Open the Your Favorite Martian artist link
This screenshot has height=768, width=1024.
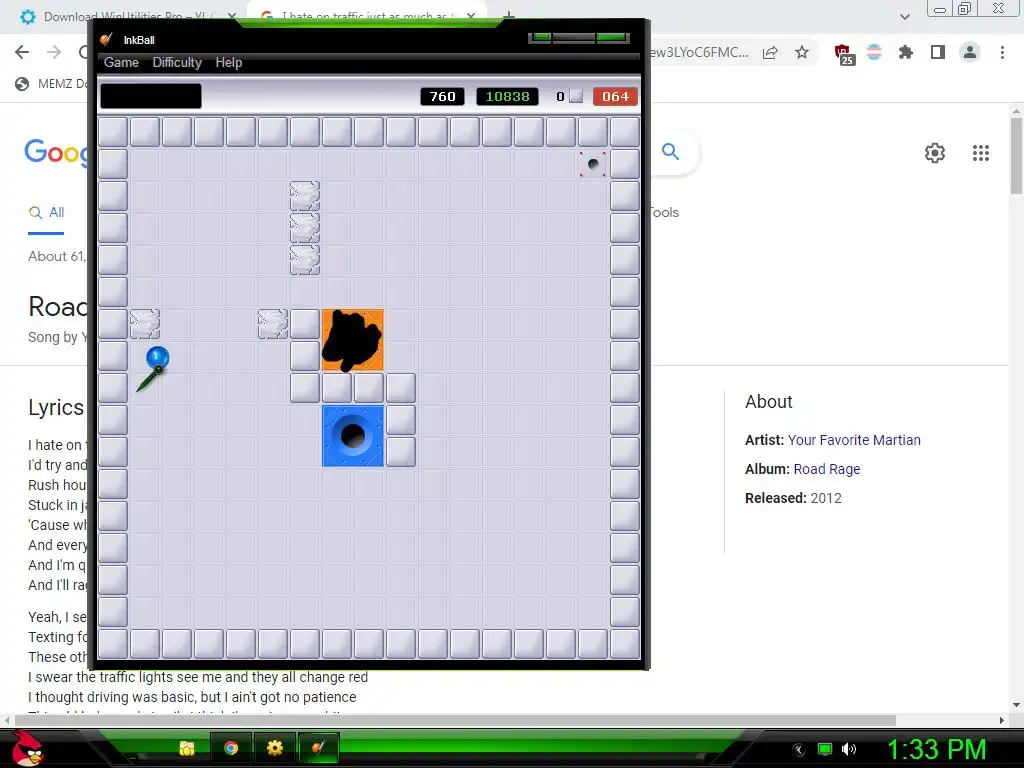click(854, 440)
